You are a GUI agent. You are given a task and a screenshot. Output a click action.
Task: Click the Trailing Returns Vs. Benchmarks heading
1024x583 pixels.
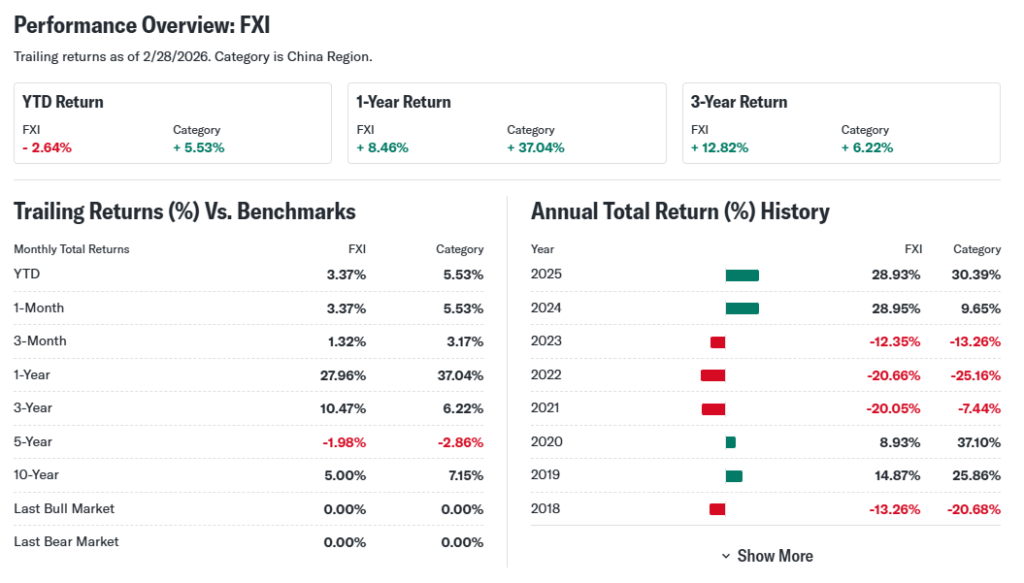click(185, 211)
